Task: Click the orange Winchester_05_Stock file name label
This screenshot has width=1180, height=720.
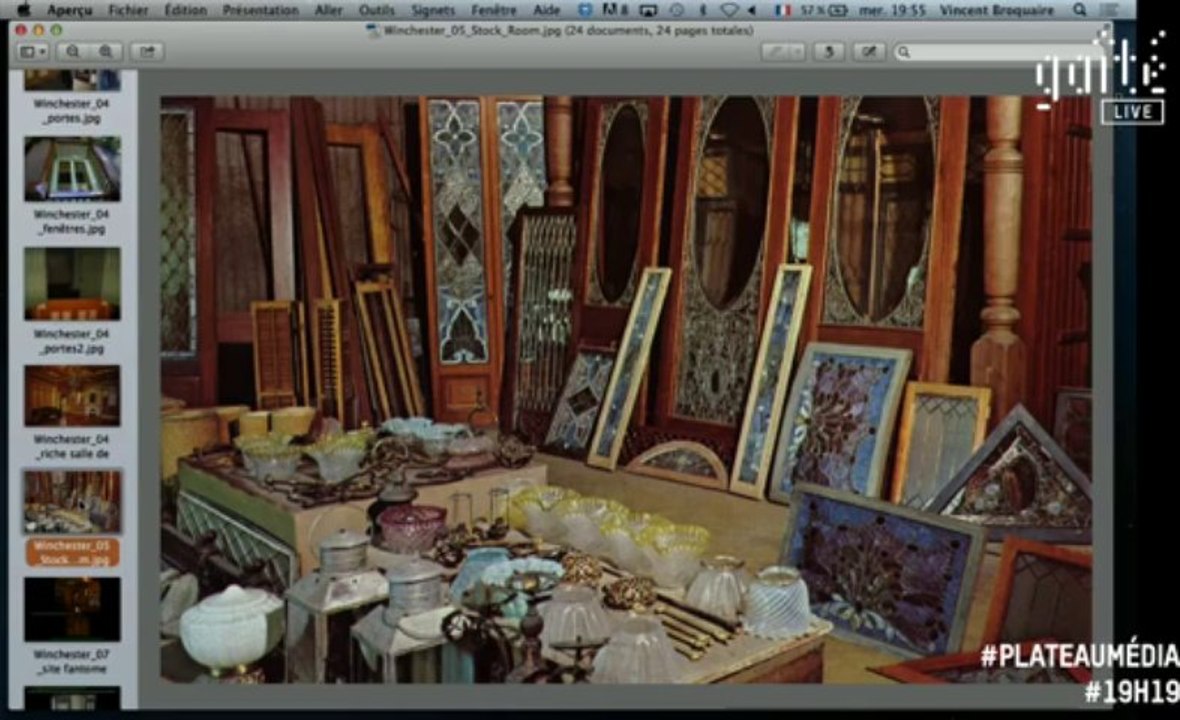Action: [x=72, y=552]
